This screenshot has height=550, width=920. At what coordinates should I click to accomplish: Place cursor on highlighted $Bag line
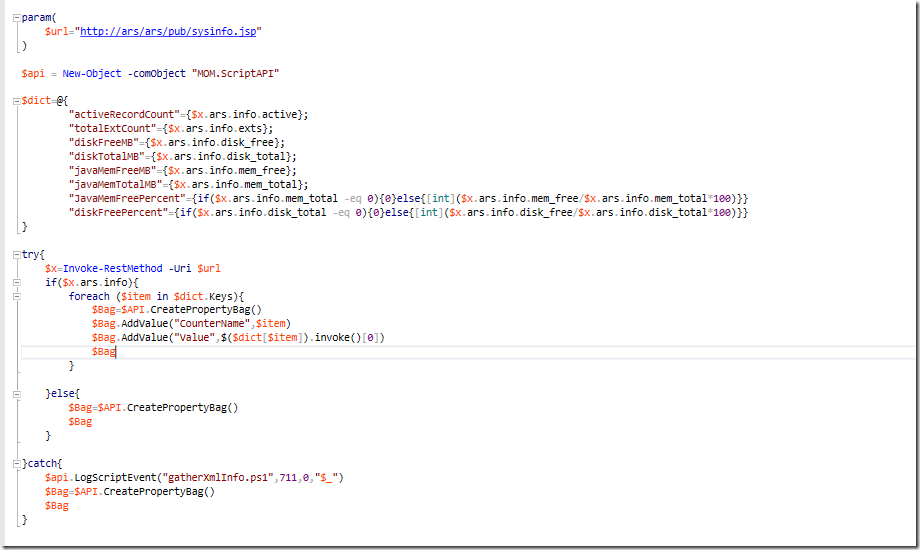pyautogui.click(x=468, y=352)
